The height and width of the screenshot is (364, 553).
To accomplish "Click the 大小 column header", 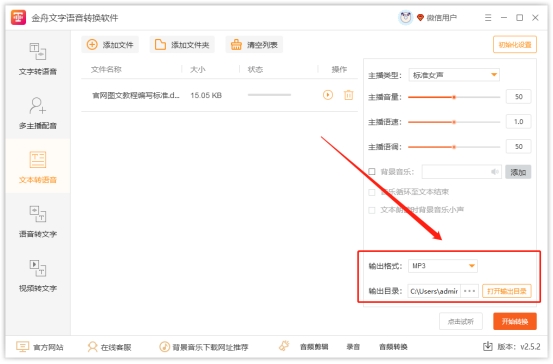I will tap(198, 69).
